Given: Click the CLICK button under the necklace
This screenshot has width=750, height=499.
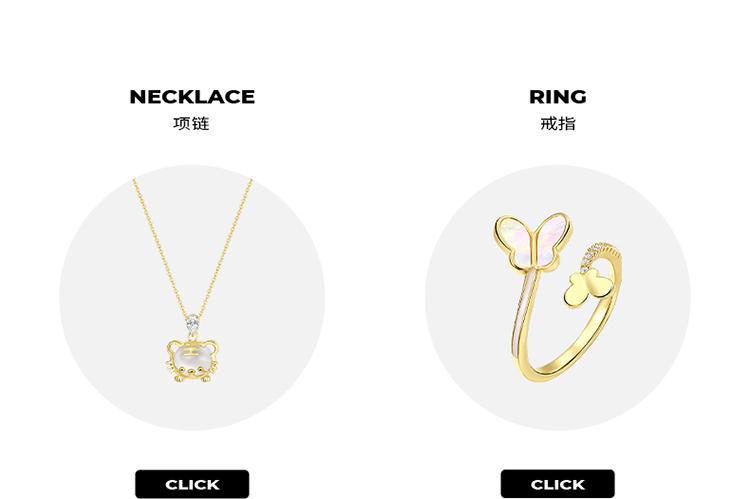Looking at the screenshot, I should [x=192, y=484].
